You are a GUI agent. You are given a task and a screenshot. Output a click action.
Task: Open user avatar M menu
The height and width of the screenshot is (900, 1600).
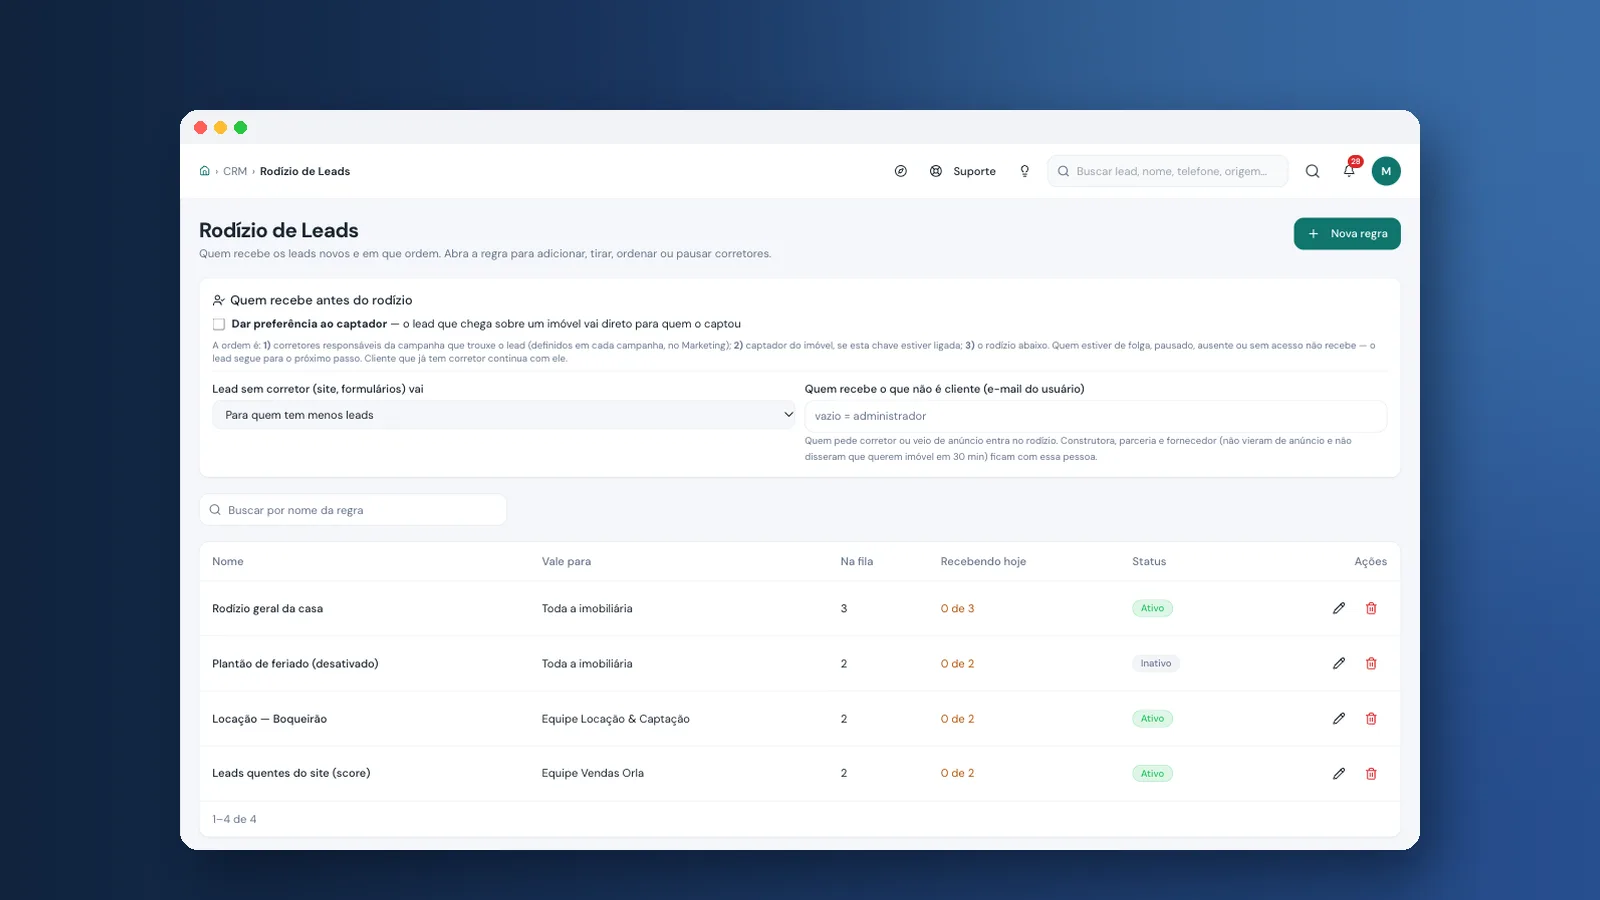pyautogui.click(x=1386, y=171)
